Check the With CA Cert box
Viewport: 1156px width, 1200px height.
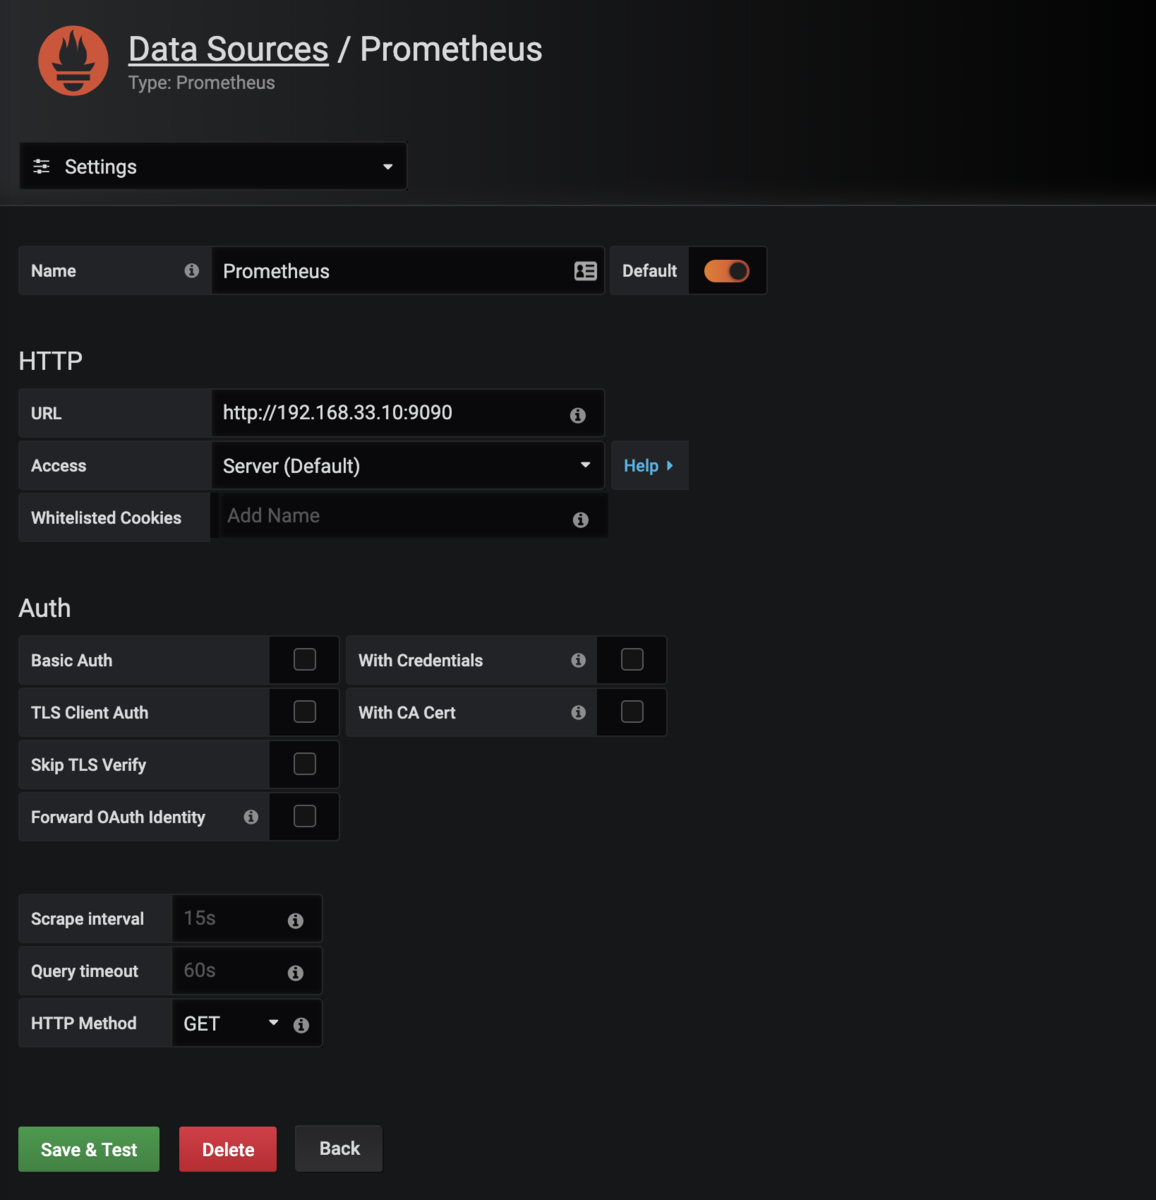pos(632,711)
